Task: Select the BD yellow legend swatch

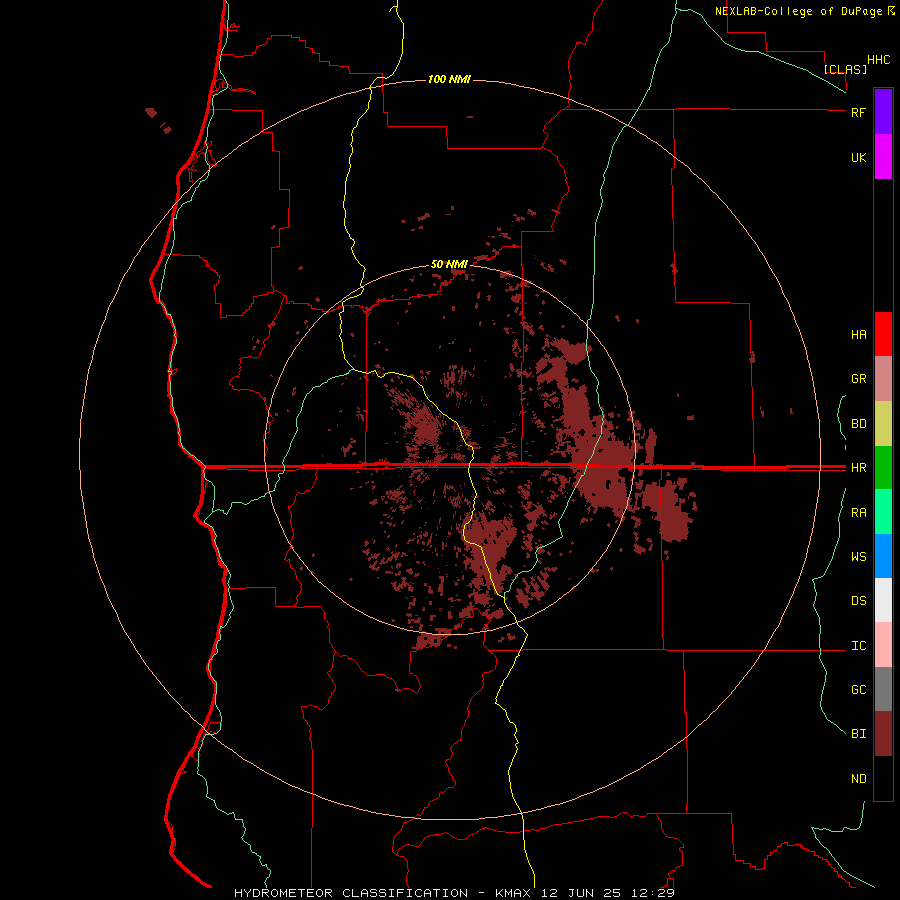Action: coord(883,424)
